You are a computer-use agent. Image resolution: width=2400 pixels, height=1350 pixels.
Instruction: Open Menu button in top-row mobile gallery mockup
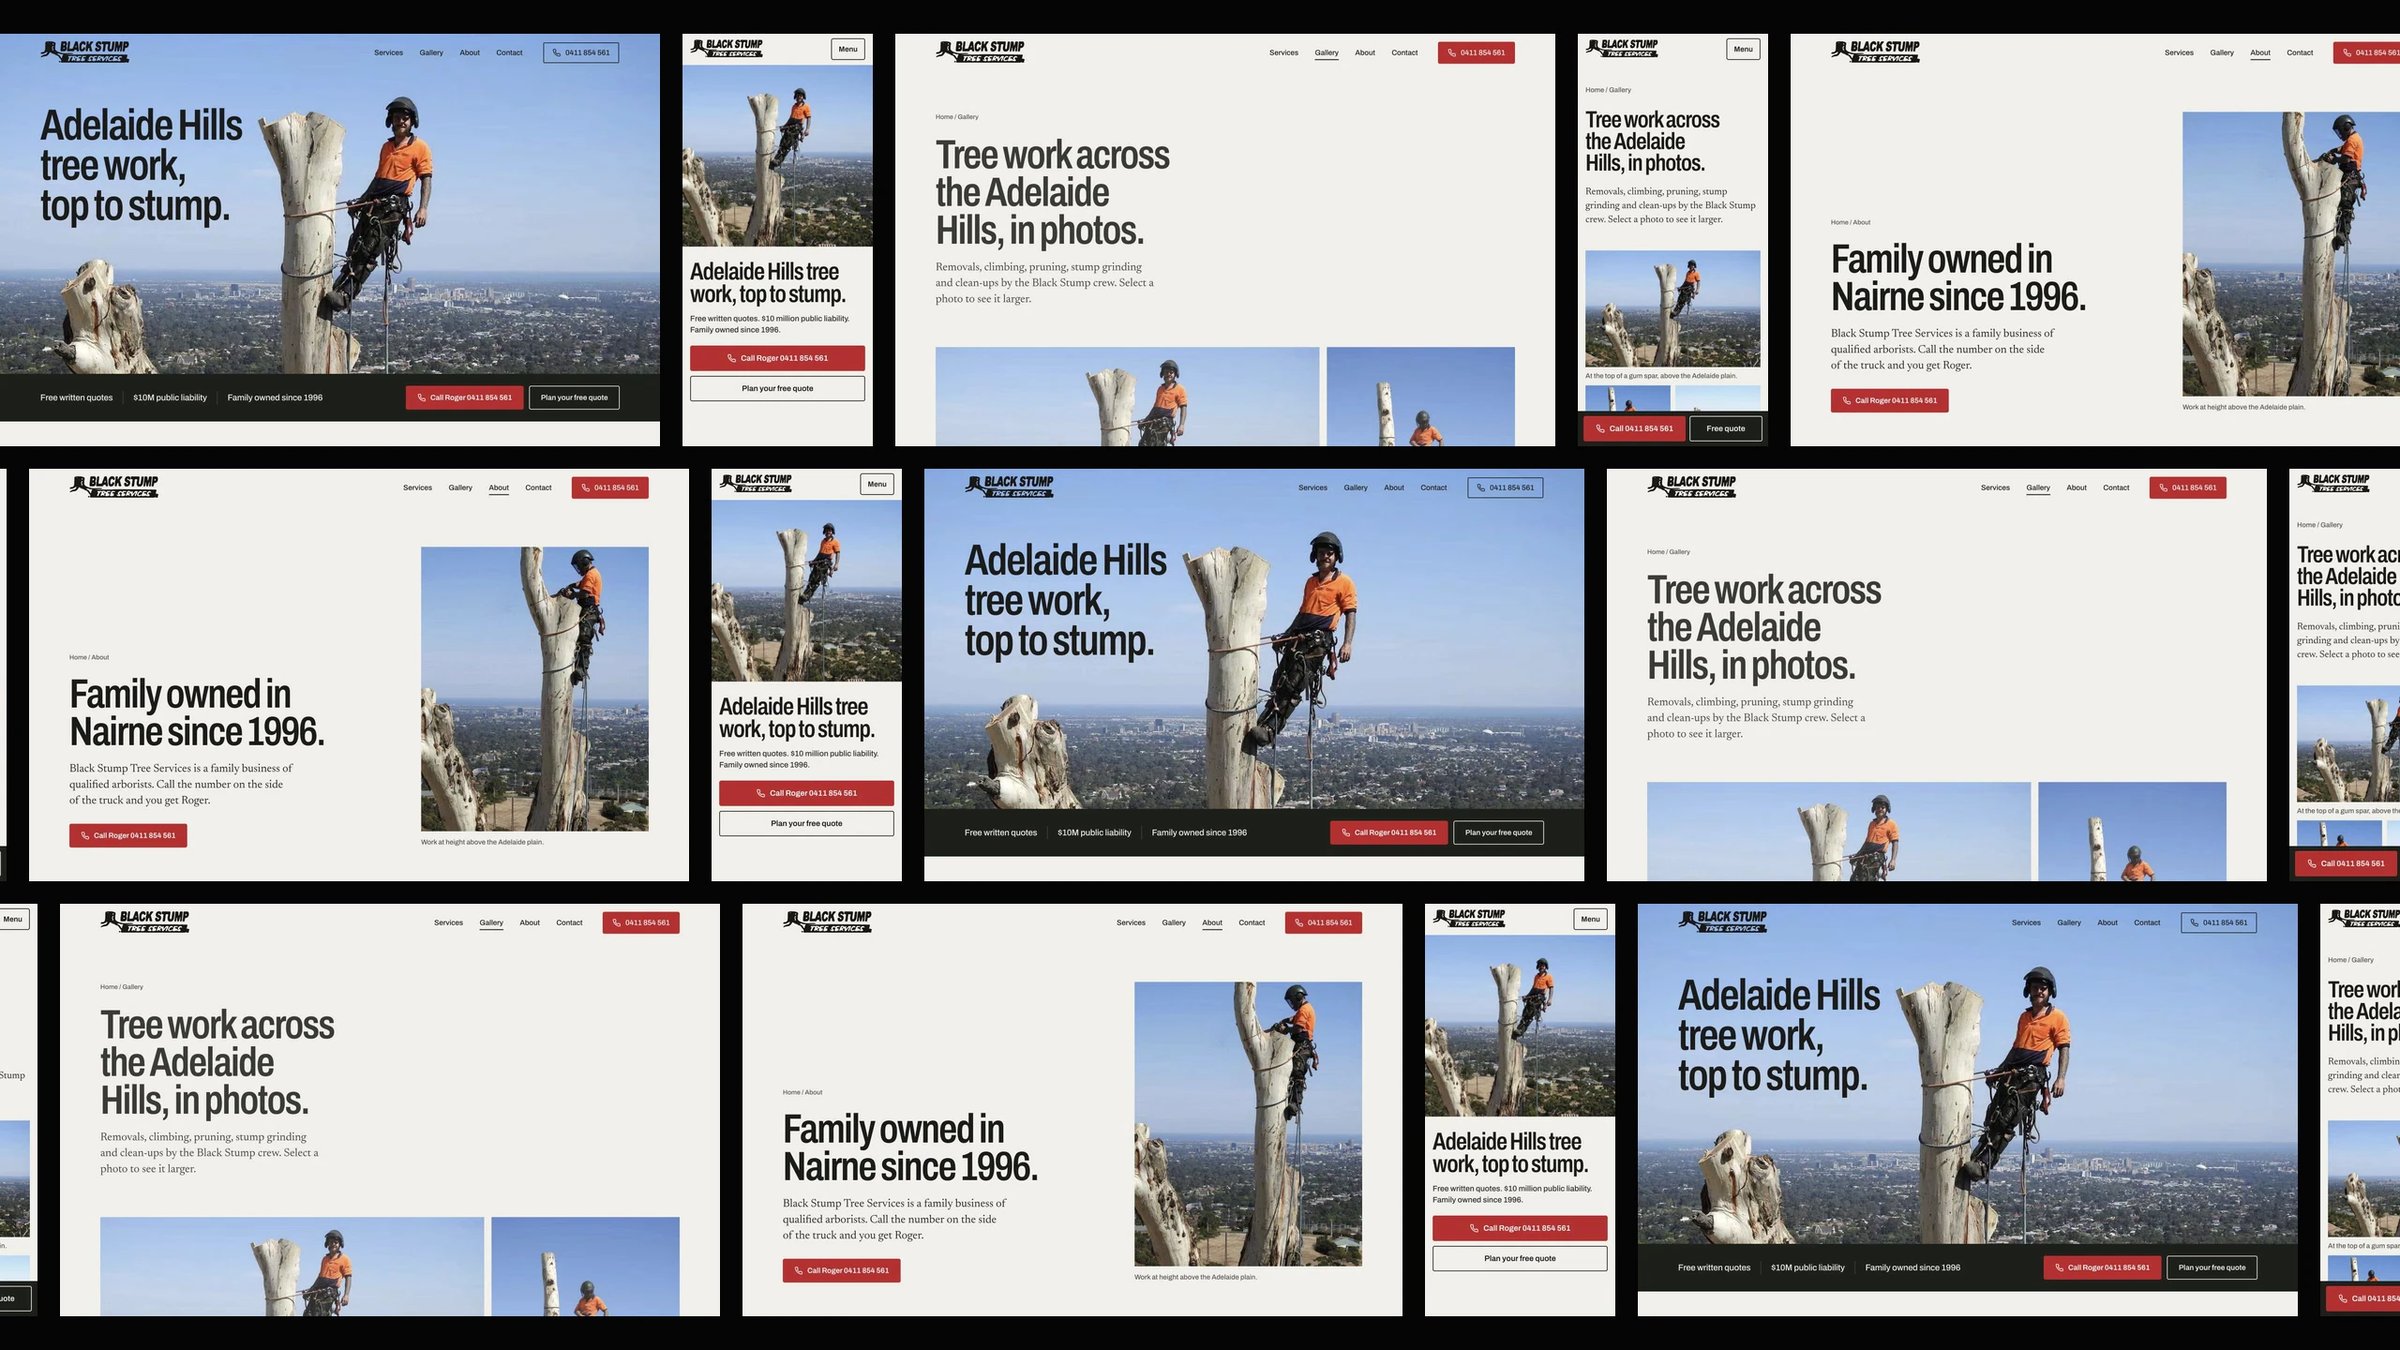tap(1743, 49)
